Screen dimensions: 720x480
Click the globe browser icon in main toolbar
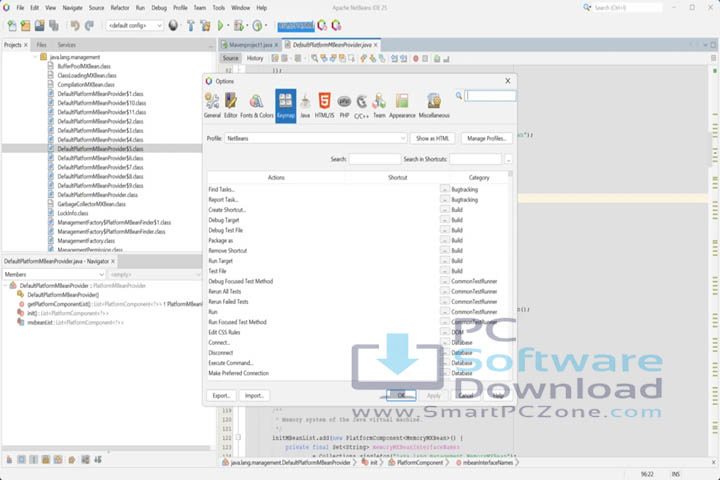[x=173, y=26]
